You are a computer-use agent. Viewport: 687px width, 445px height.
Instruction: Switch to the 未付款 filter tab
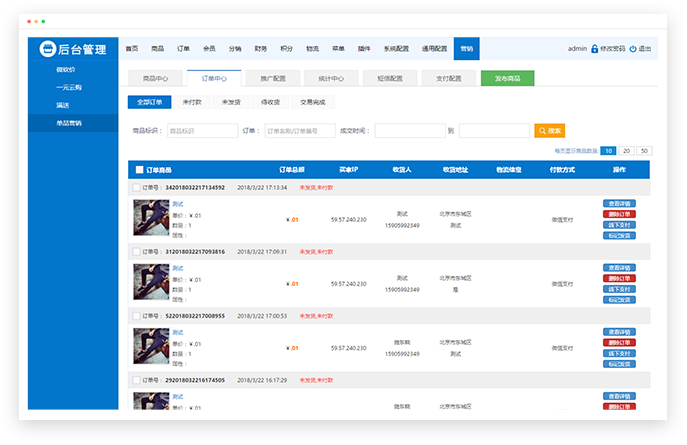192,102
